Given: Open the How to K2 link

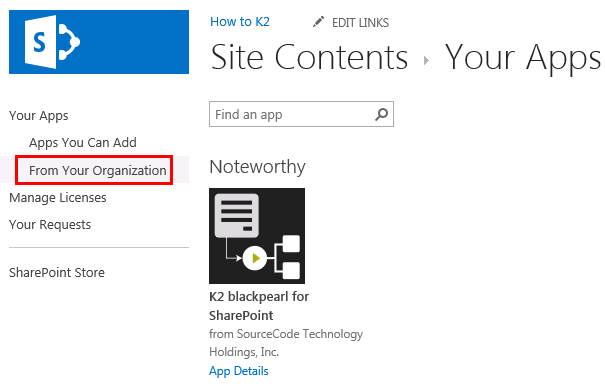Looking at the screenshot, I should coord(240,22).
